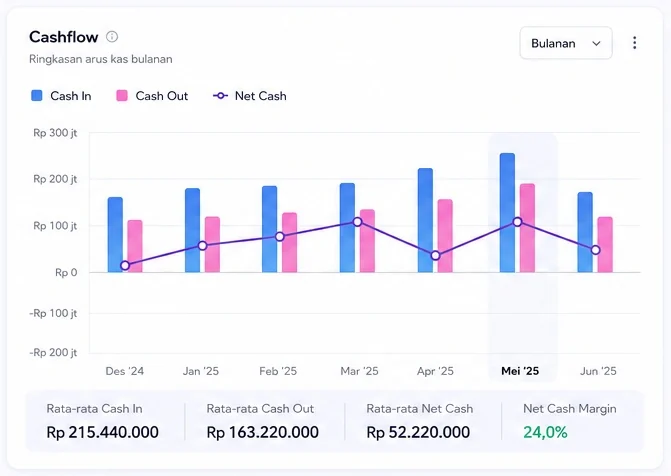Image resolution: width=671 pixels, height=476 pixels.
Task: Click the blue Cash In legend swatch
Action: point(37,95)
